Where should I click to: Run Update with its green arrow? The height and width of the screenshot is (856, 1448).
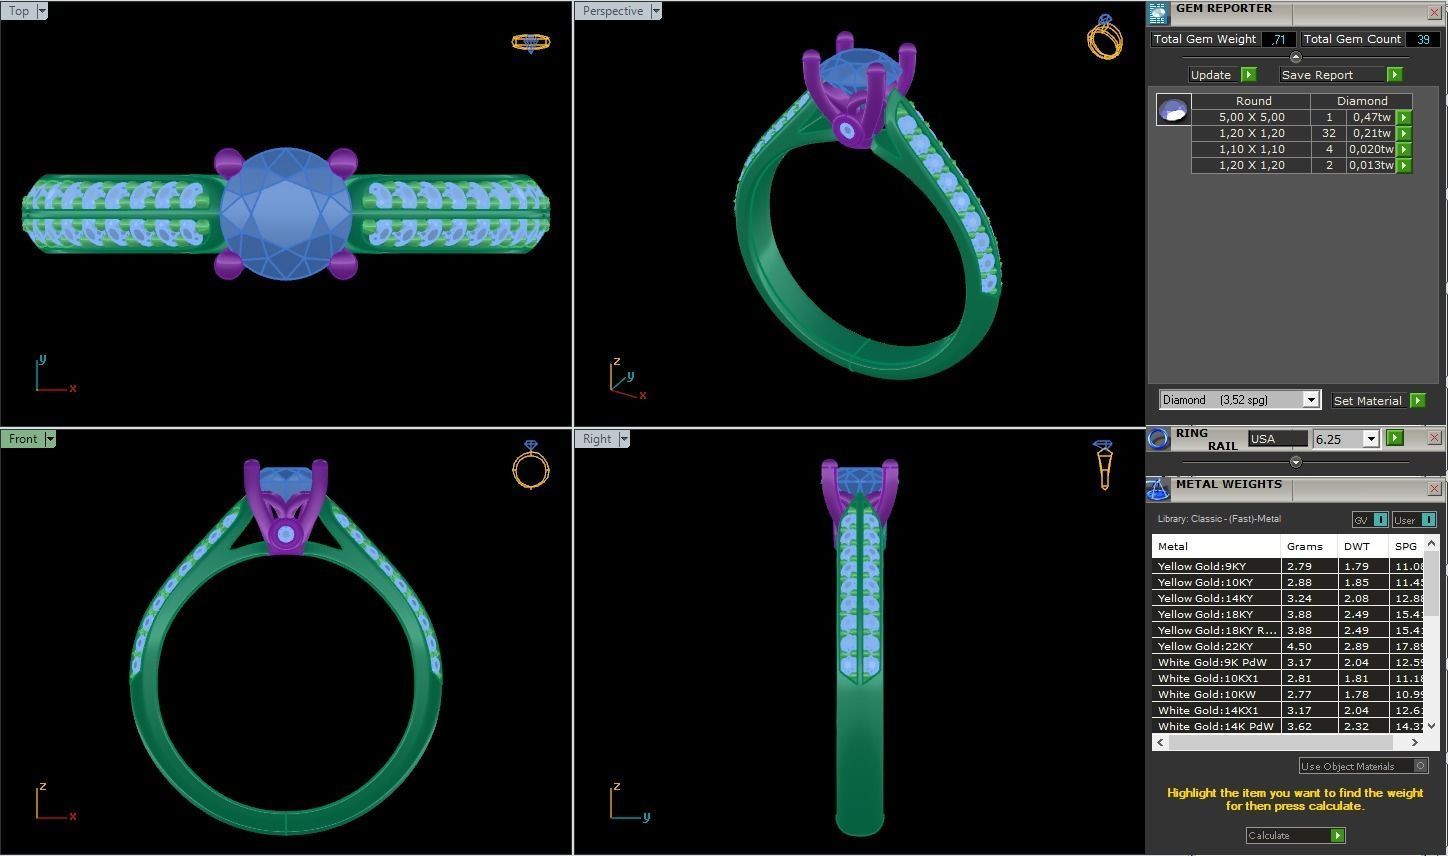(1248, 75)
